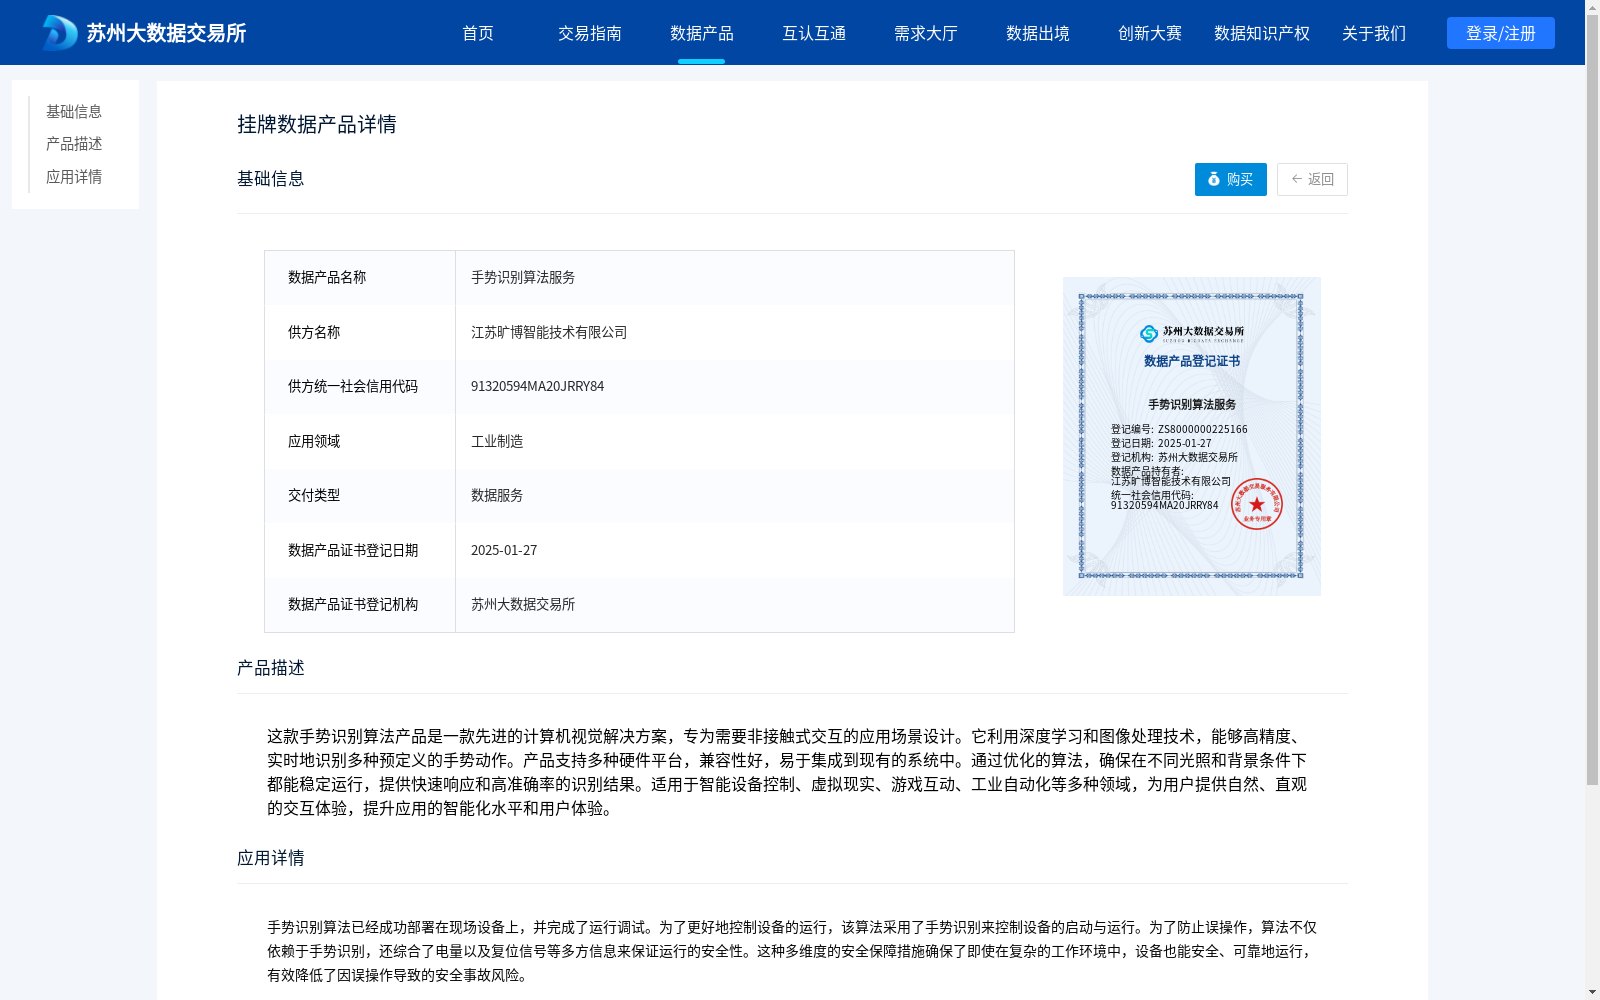Go to 互认互通 page
Screen dimensions: 1600x1000
[x=814, y=33]
